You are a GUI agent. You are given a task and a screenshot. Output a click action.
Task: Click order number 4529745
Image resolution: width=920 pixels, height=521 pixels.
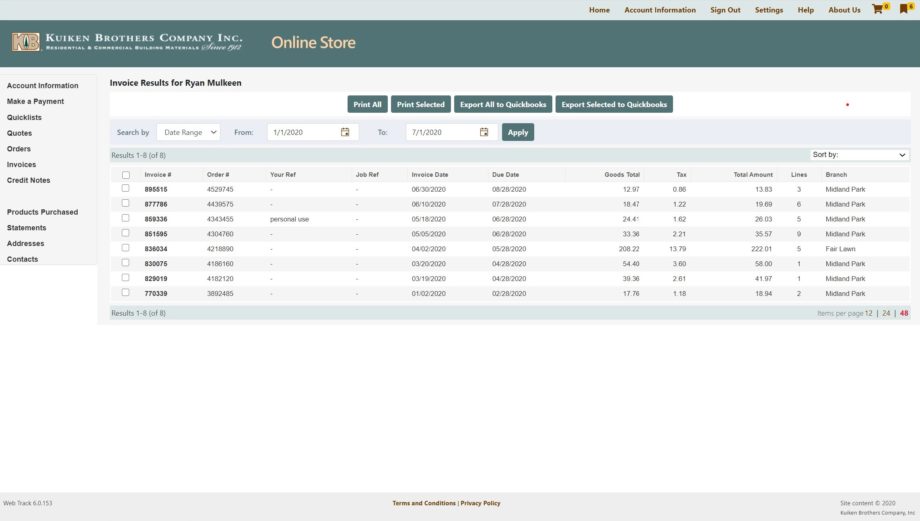click(x=220, y=190)
